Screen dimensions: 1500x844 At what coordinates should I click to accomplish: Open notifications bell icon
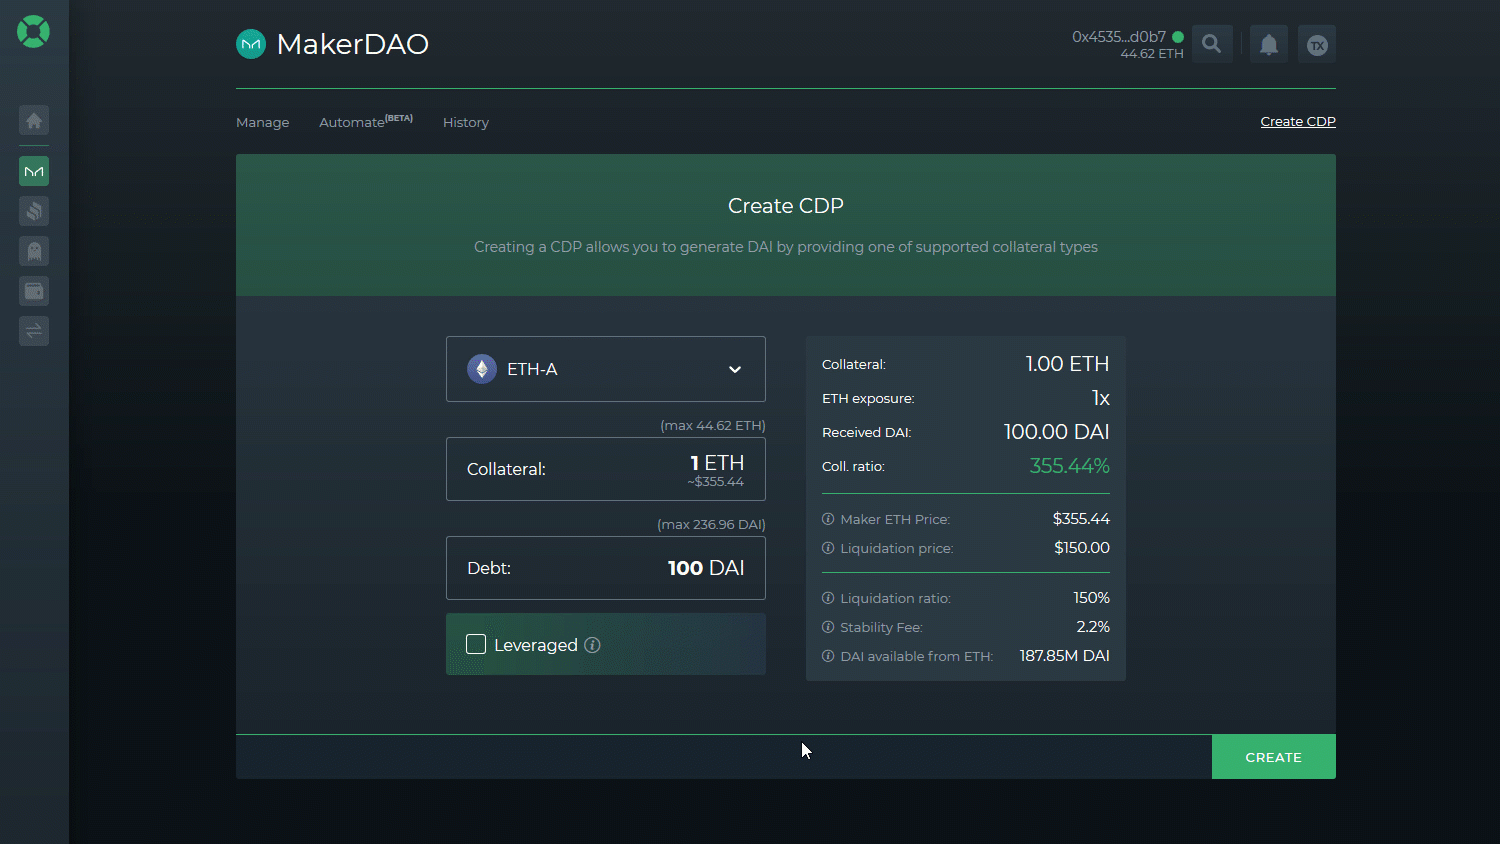tap(1269, 44)
